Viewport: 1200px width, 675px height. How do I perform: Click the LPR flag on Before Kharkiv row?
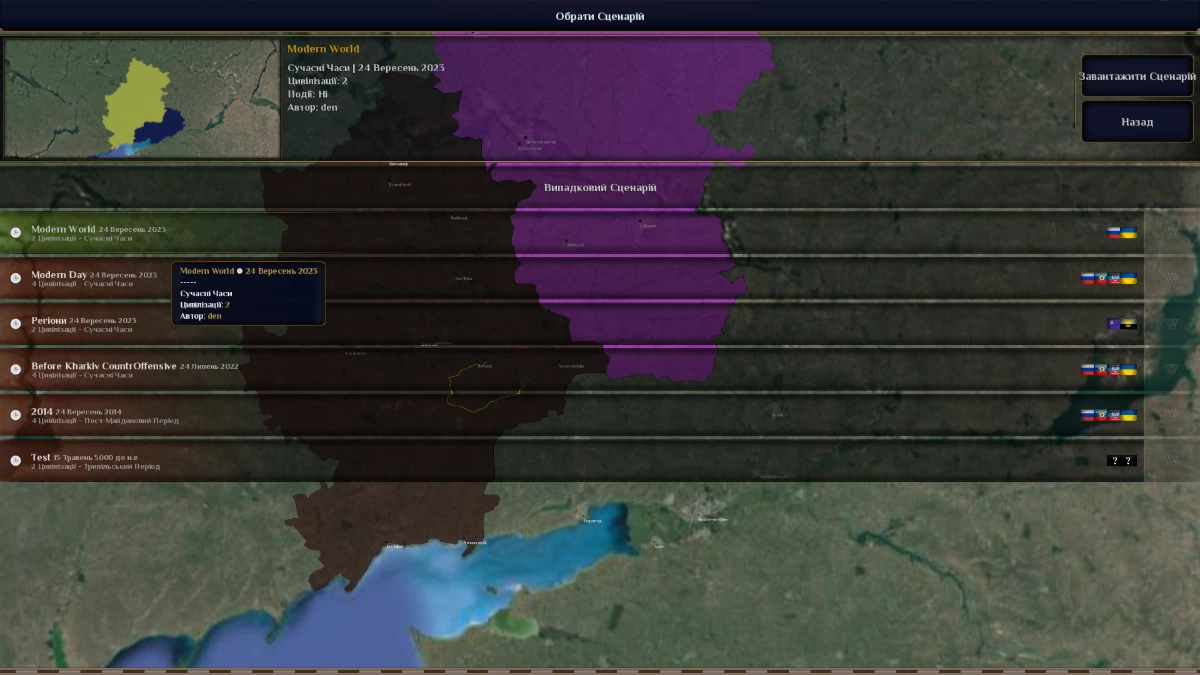[x=1100, y=370]
